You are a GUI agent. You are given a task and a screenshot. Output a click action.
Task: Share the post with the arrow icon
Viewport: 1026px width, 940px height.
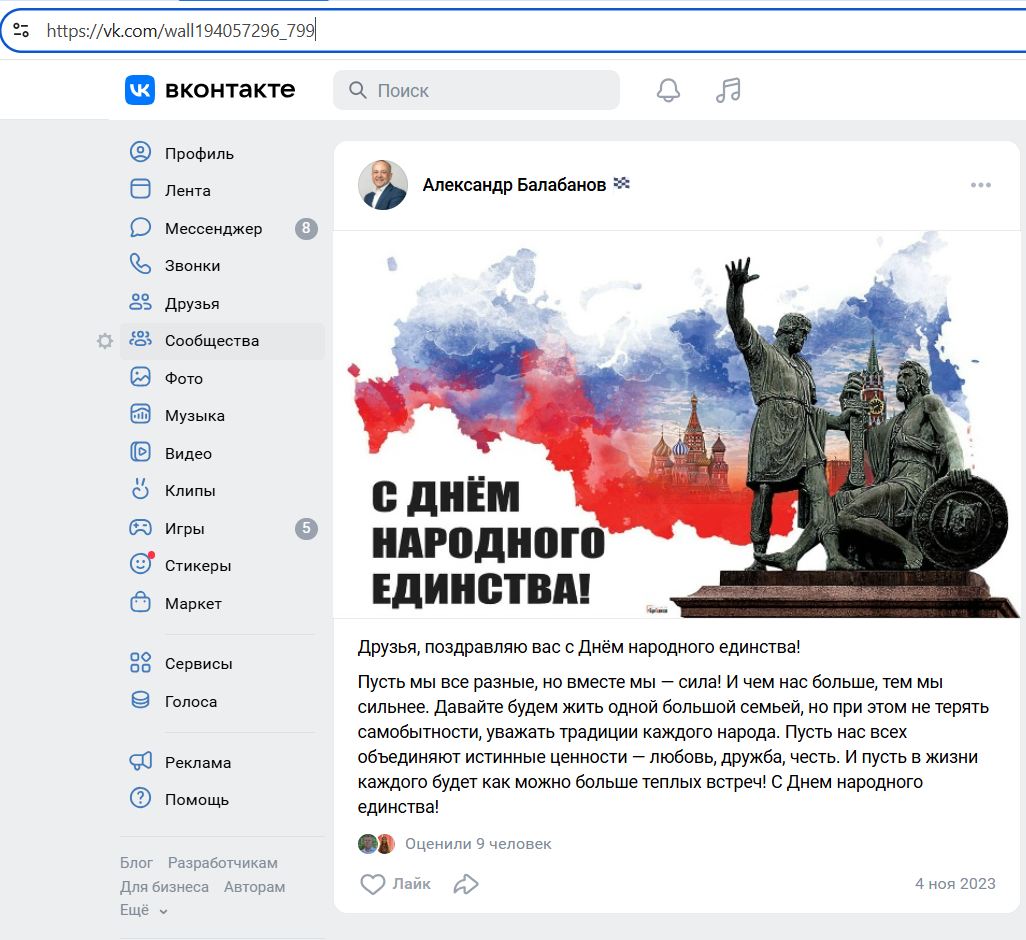[466, 884]
